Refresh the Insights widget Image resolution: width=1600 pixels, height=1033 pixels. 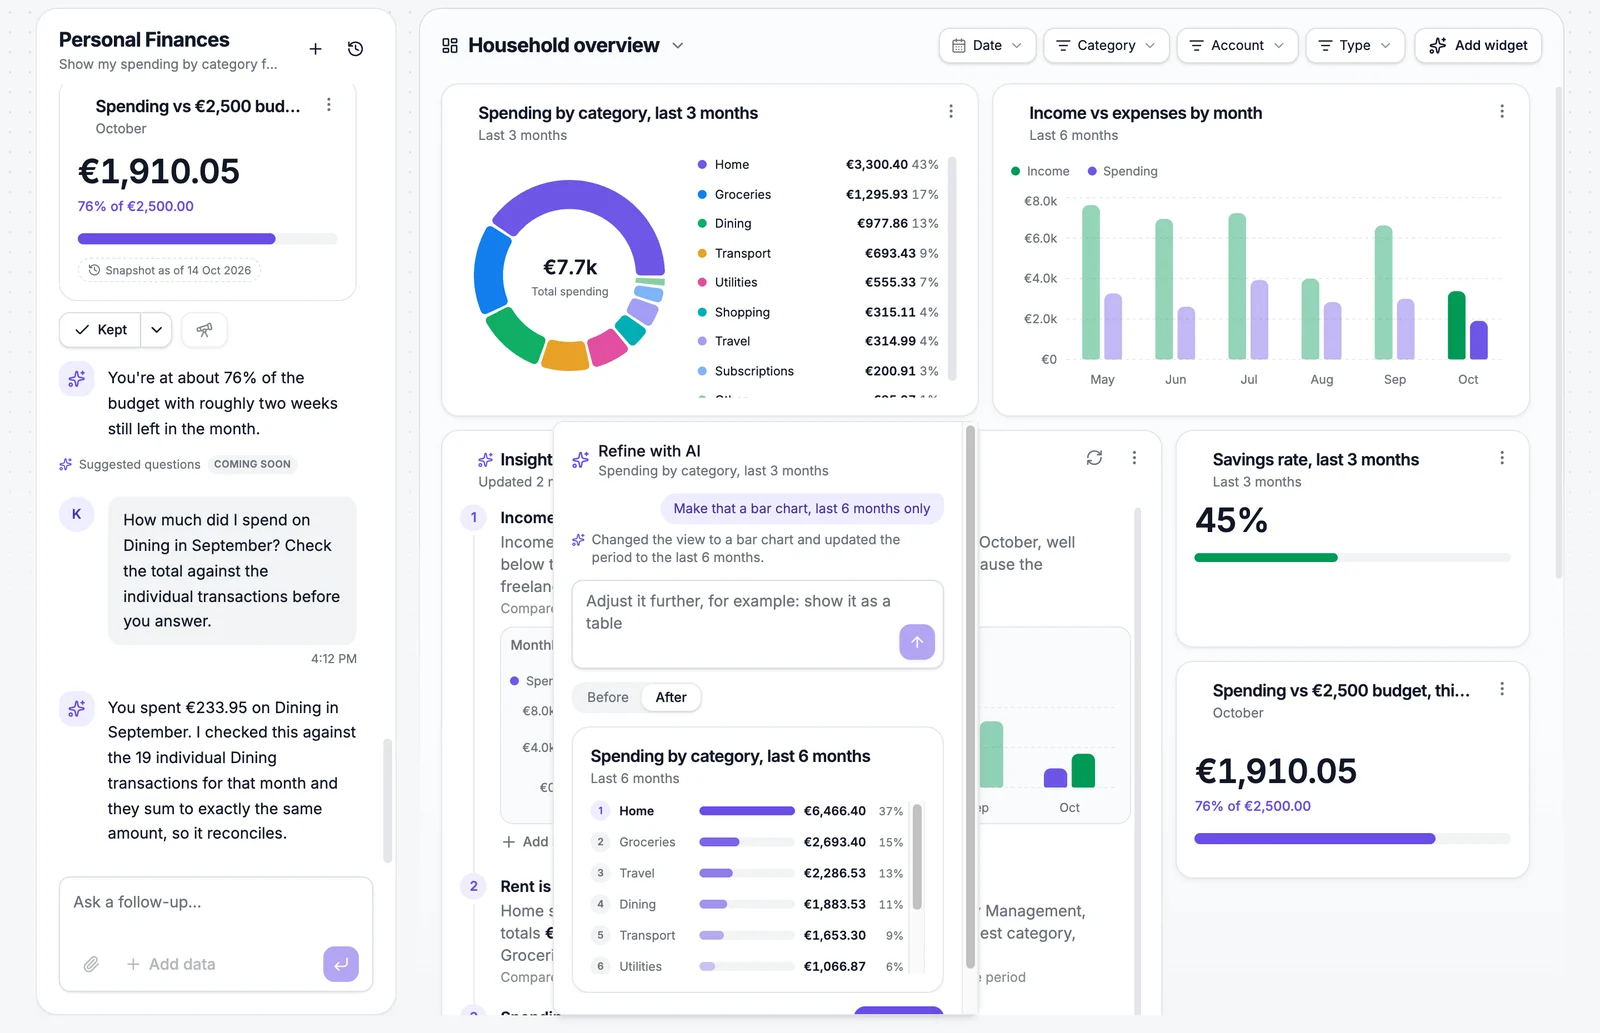coord(1095,458)
